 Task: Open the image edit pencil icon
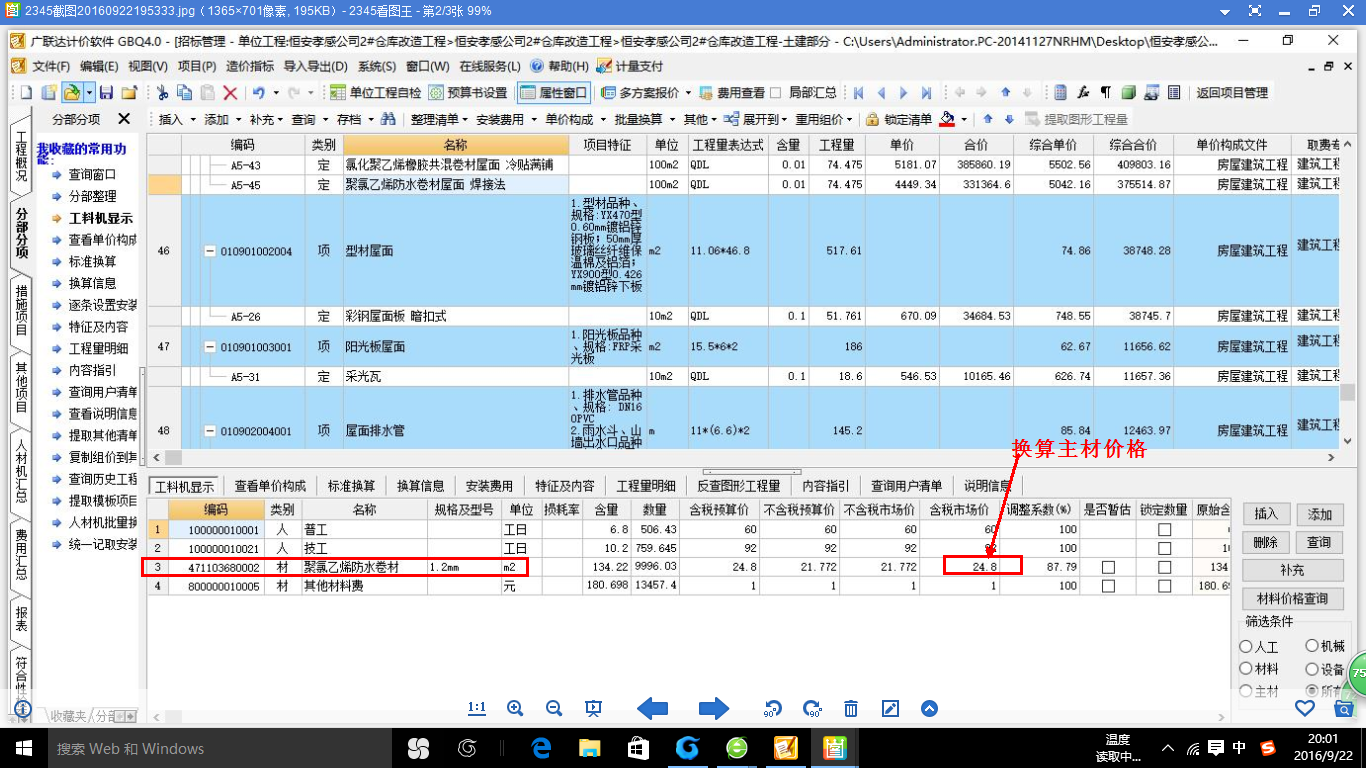pyautogui.click(x=890, y=708)
